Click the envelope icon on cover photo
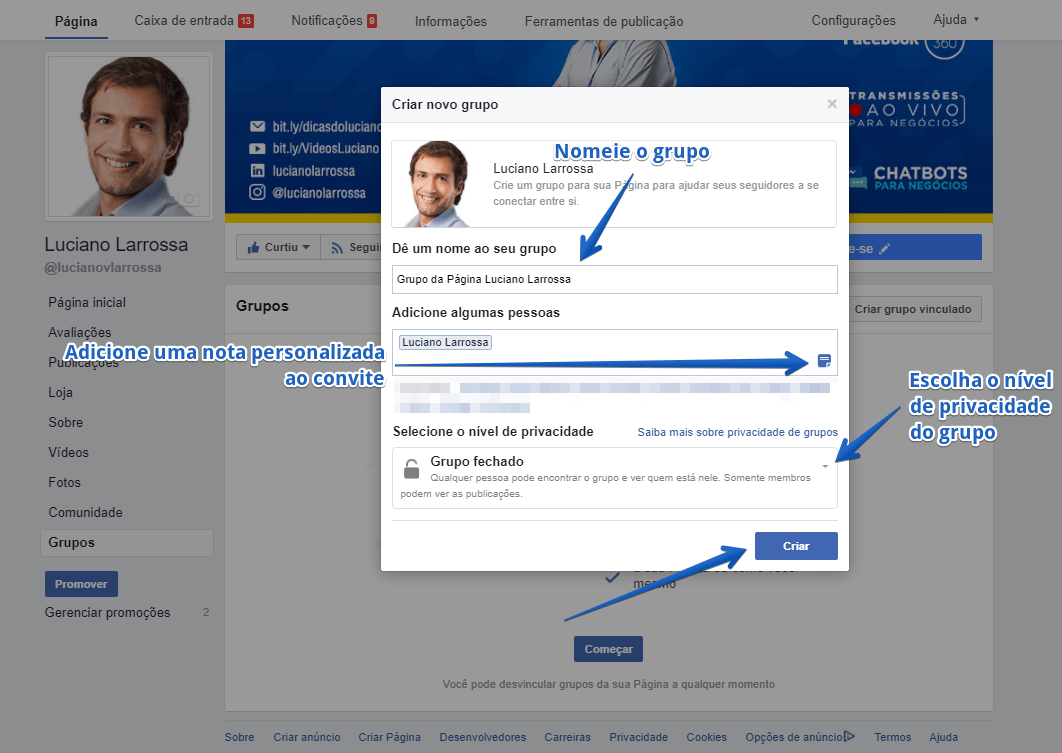This screenshot has height=753, width=1062. coord(257,127)
